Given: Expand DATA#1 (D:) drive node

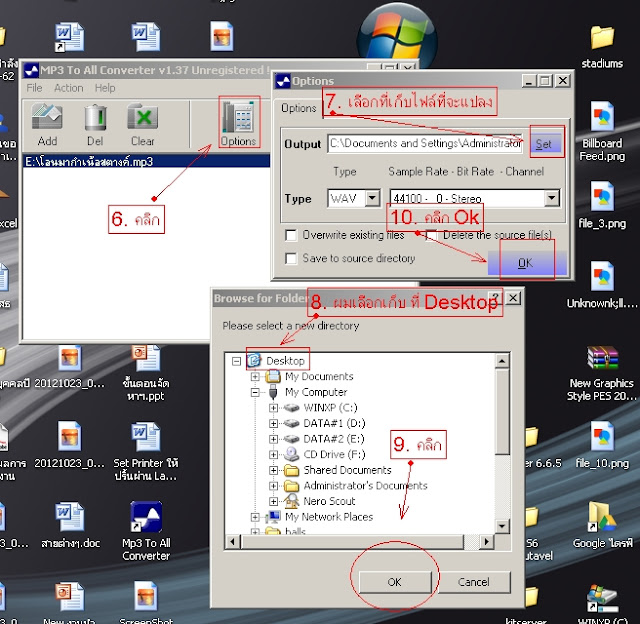Looking at the screenshot, I should 273,423.
